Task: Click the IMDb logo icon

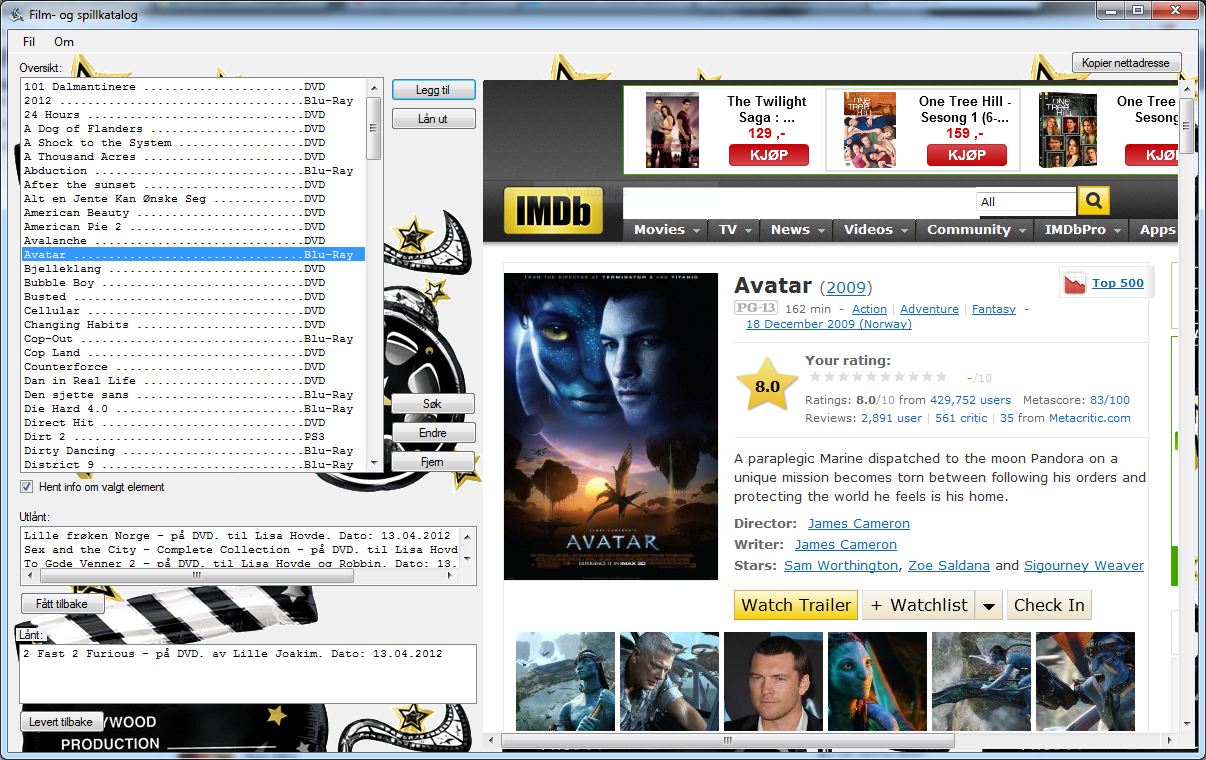Action: coord(553,211)
